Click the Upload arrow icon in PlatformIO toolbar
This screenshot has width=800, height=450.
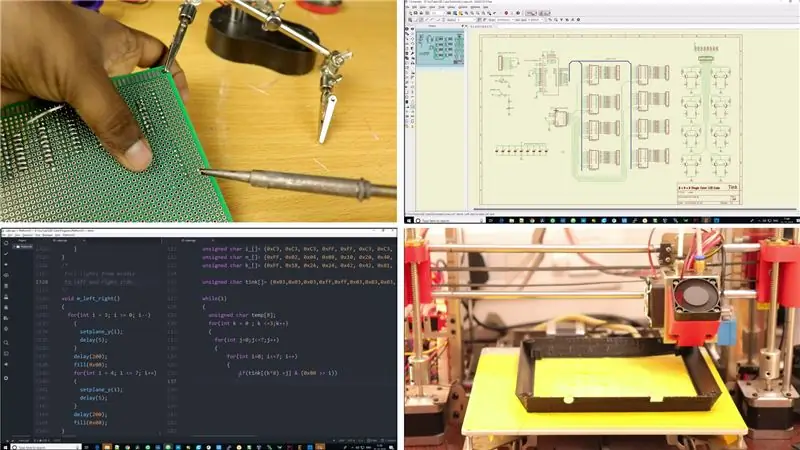pyautogui.click(x=6, y=264)
